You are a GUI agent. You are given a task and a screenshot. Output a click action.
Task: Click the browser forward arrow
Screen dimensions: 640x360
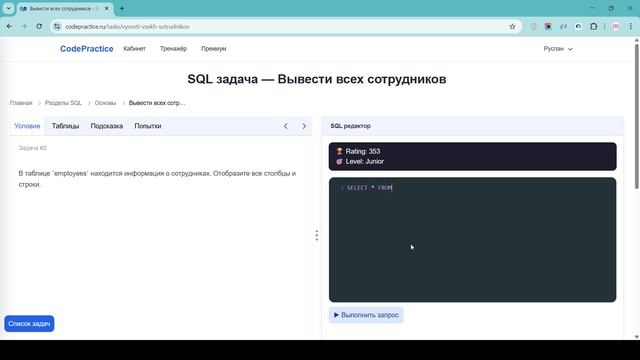pyautogui.click(x=24, y=27)
